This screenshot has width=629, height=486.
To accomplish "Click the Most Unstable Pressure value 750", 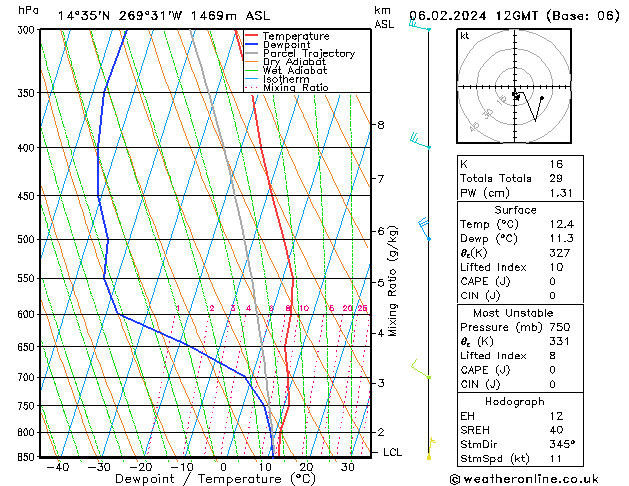I will tap(560, 327).
